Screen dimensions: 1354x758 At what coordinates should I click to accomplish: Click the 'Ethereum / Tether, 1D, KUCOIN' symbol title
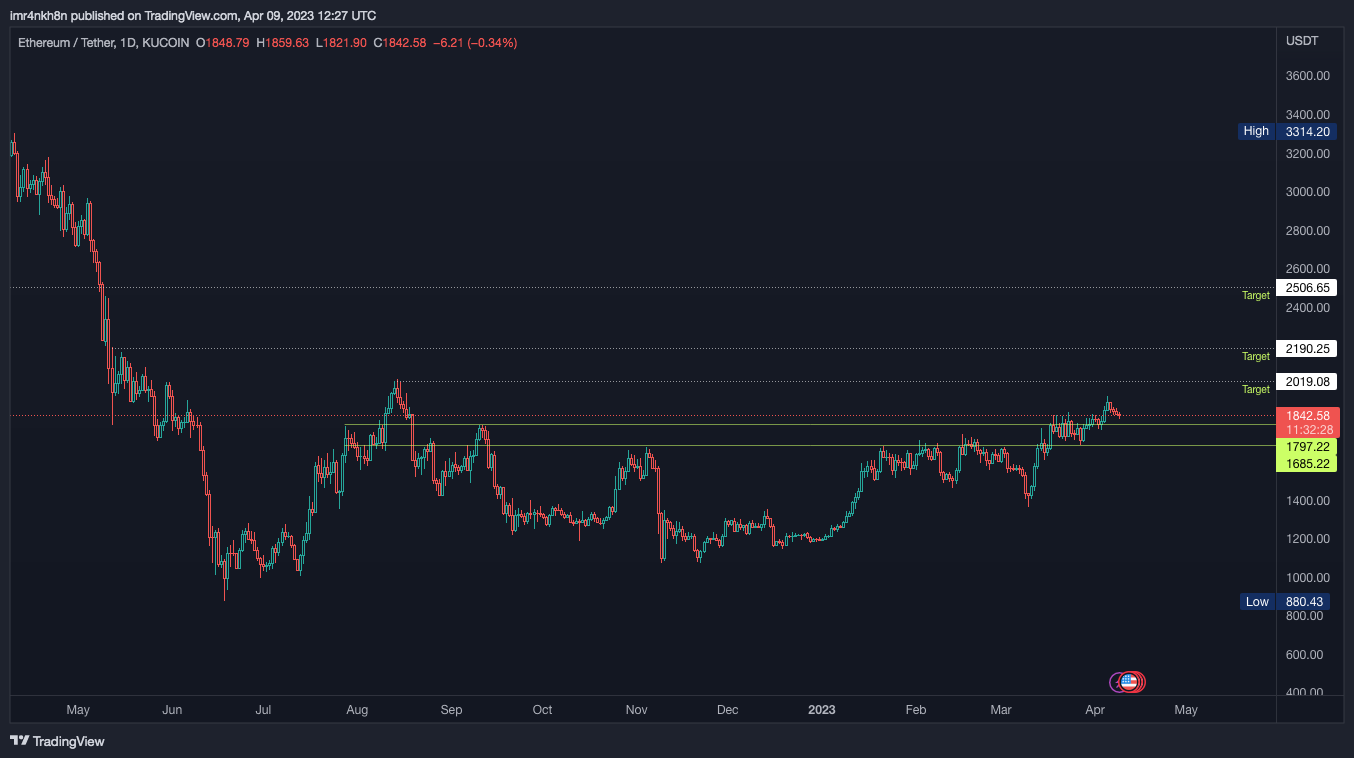pyautogui.click(x=103, y=43)
